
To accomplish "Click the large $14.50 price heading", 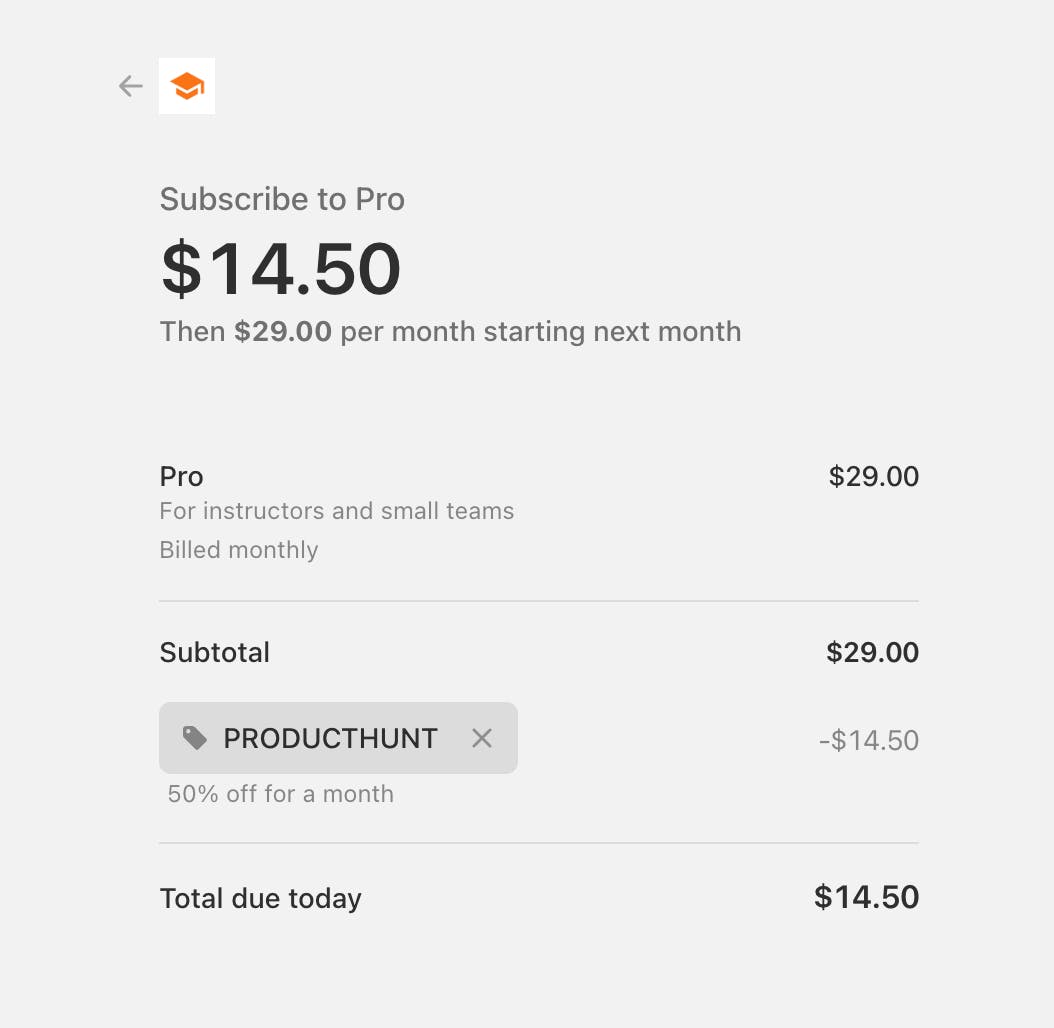I will pyautogui.click(x=281, y=268).
